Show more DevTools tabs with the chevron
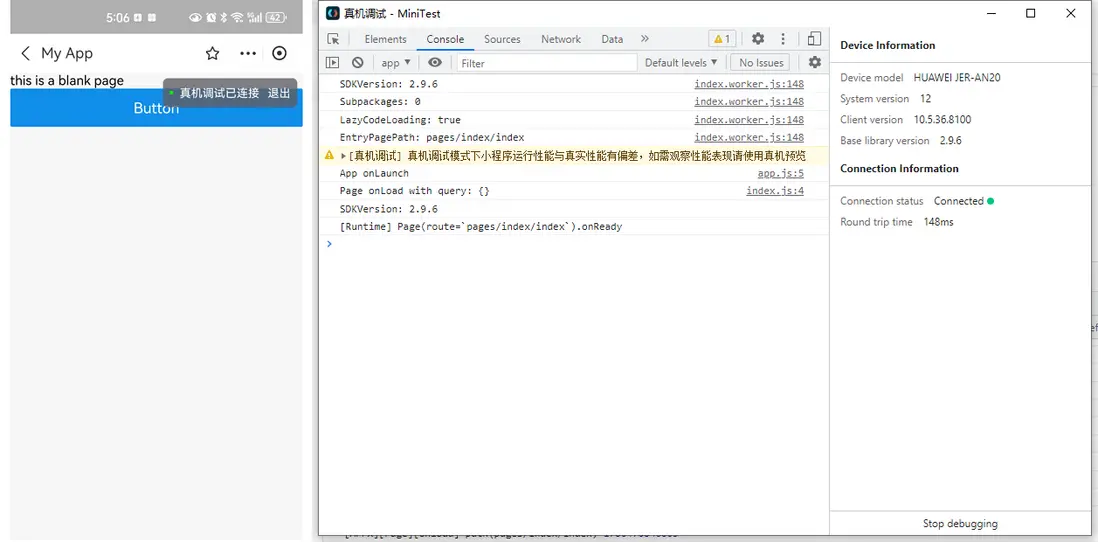 (645, 39)
